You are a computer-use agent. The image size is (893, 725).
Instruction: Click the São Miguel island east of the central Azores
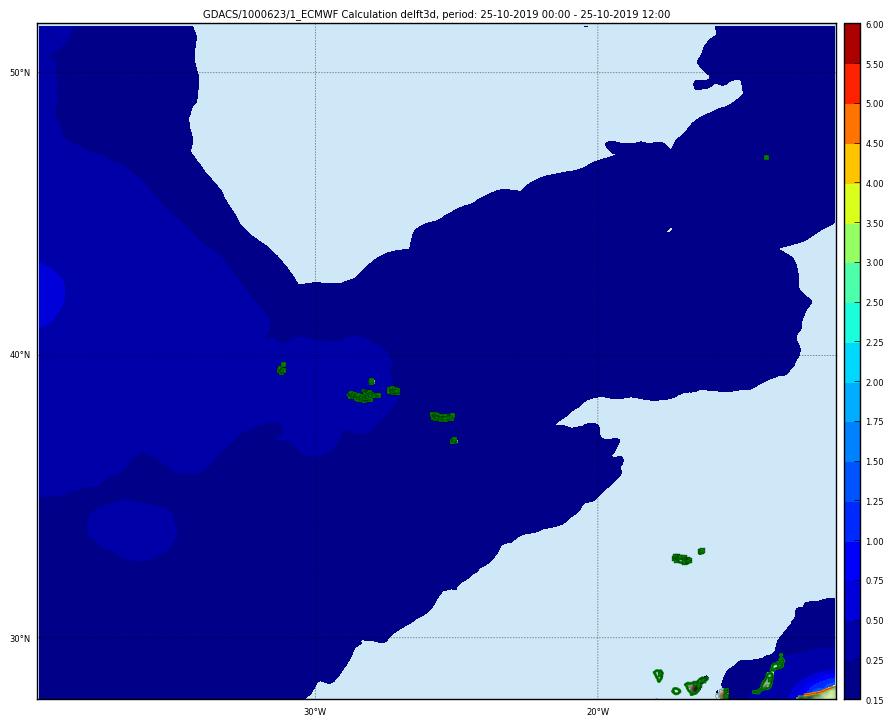click(442, 416)
